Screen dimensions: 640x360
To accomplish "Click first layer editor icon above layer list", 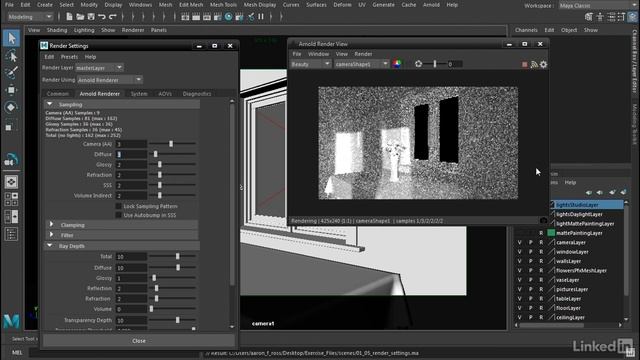I will (588, 192).
